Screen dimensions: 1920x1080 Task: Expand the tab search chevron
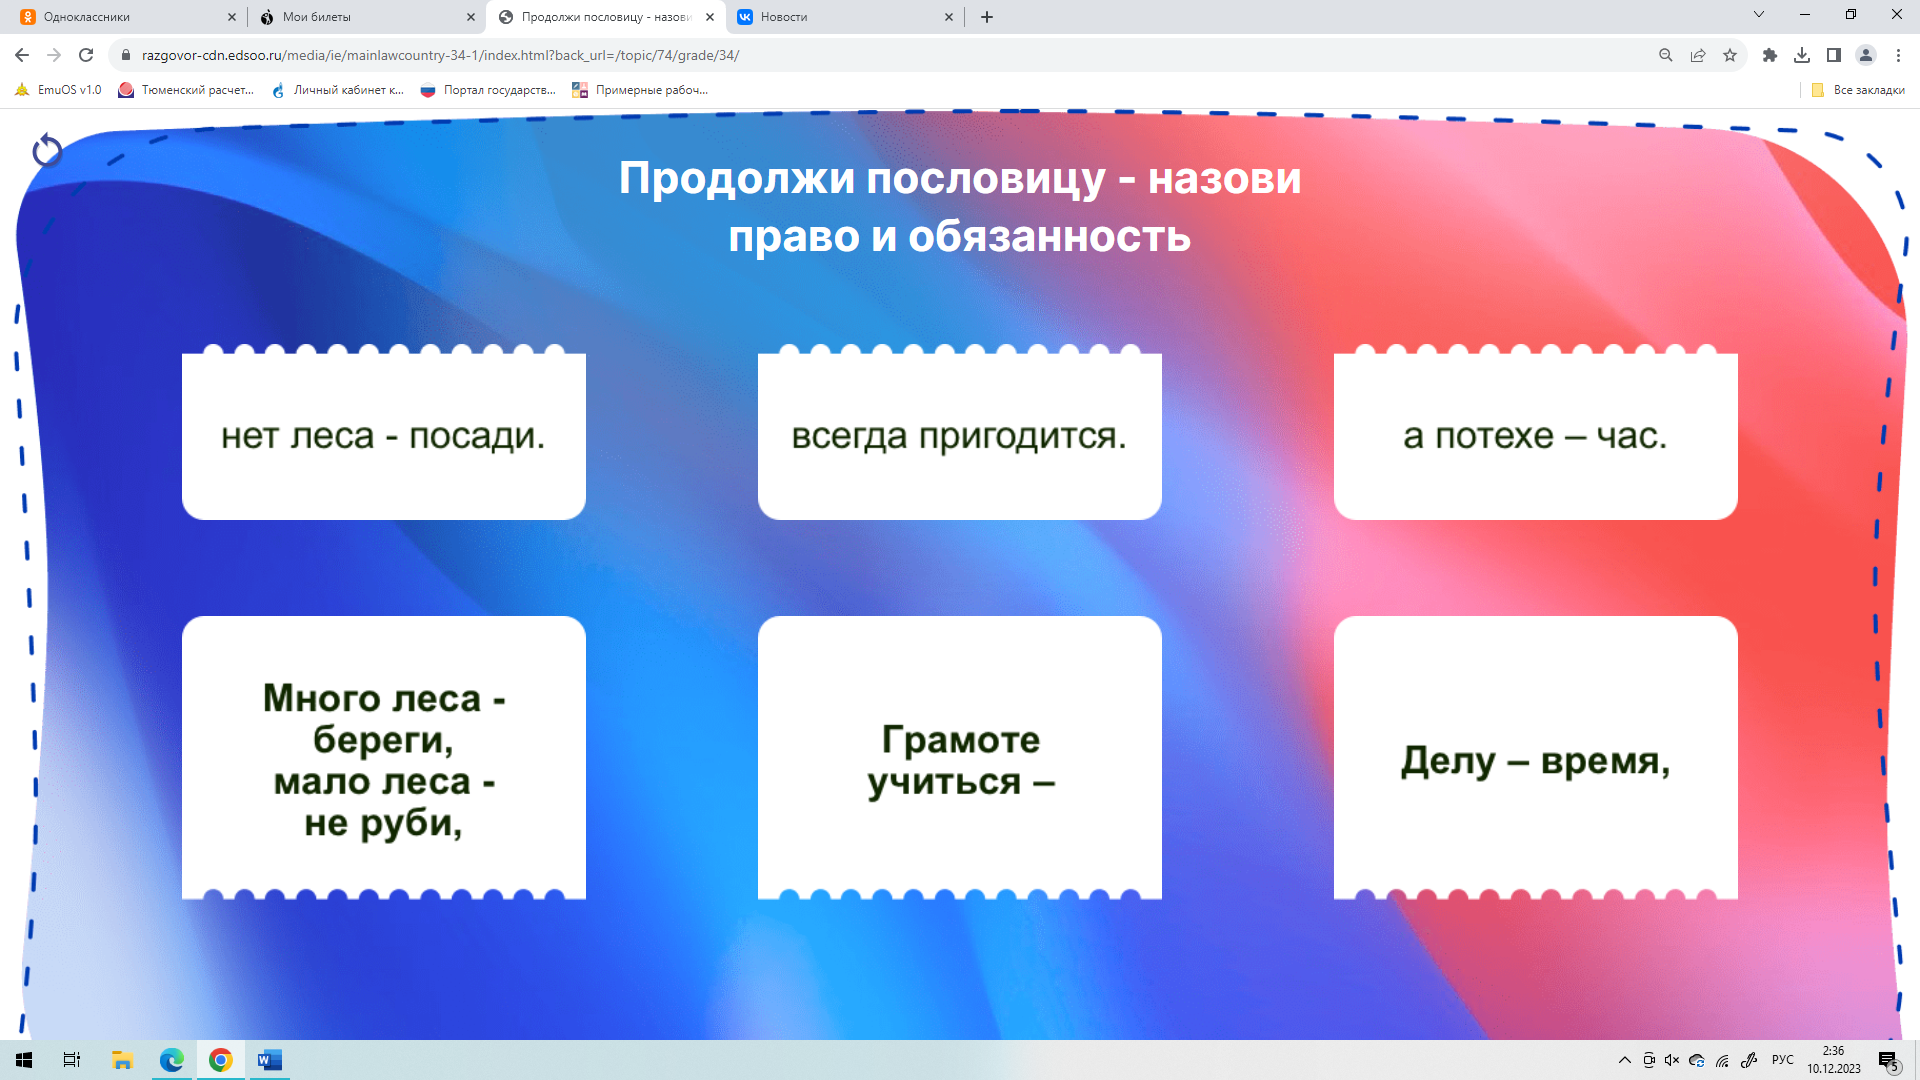pyautogui.click(x=1759, y=15)
